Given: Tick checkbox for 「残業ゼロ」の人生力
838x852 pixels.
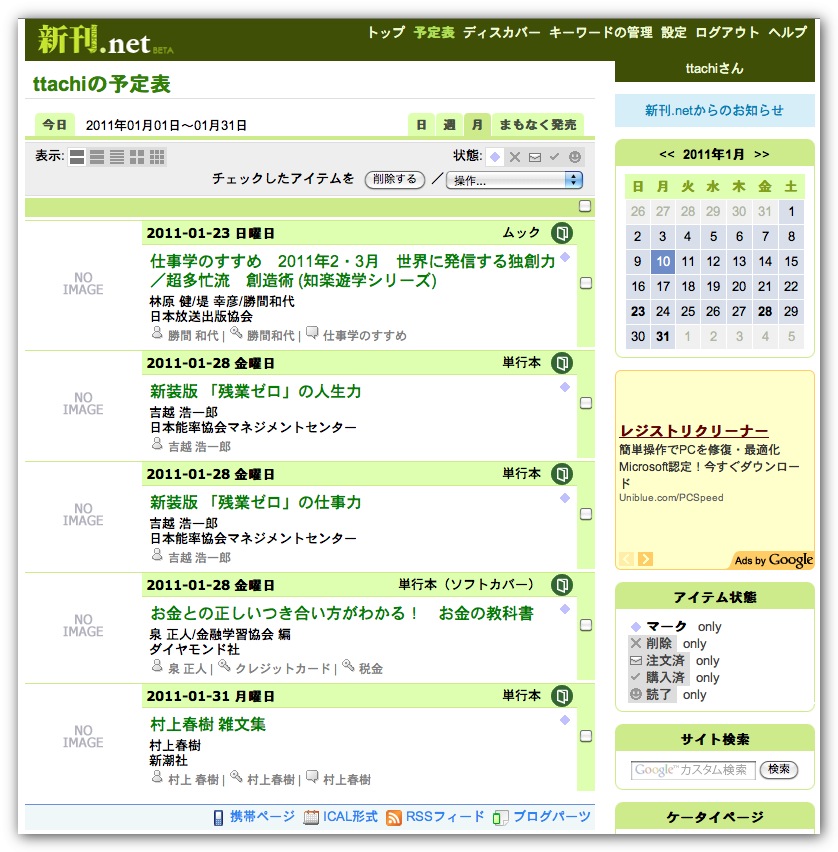Looking at the screenshot, I should coord(586,403).
